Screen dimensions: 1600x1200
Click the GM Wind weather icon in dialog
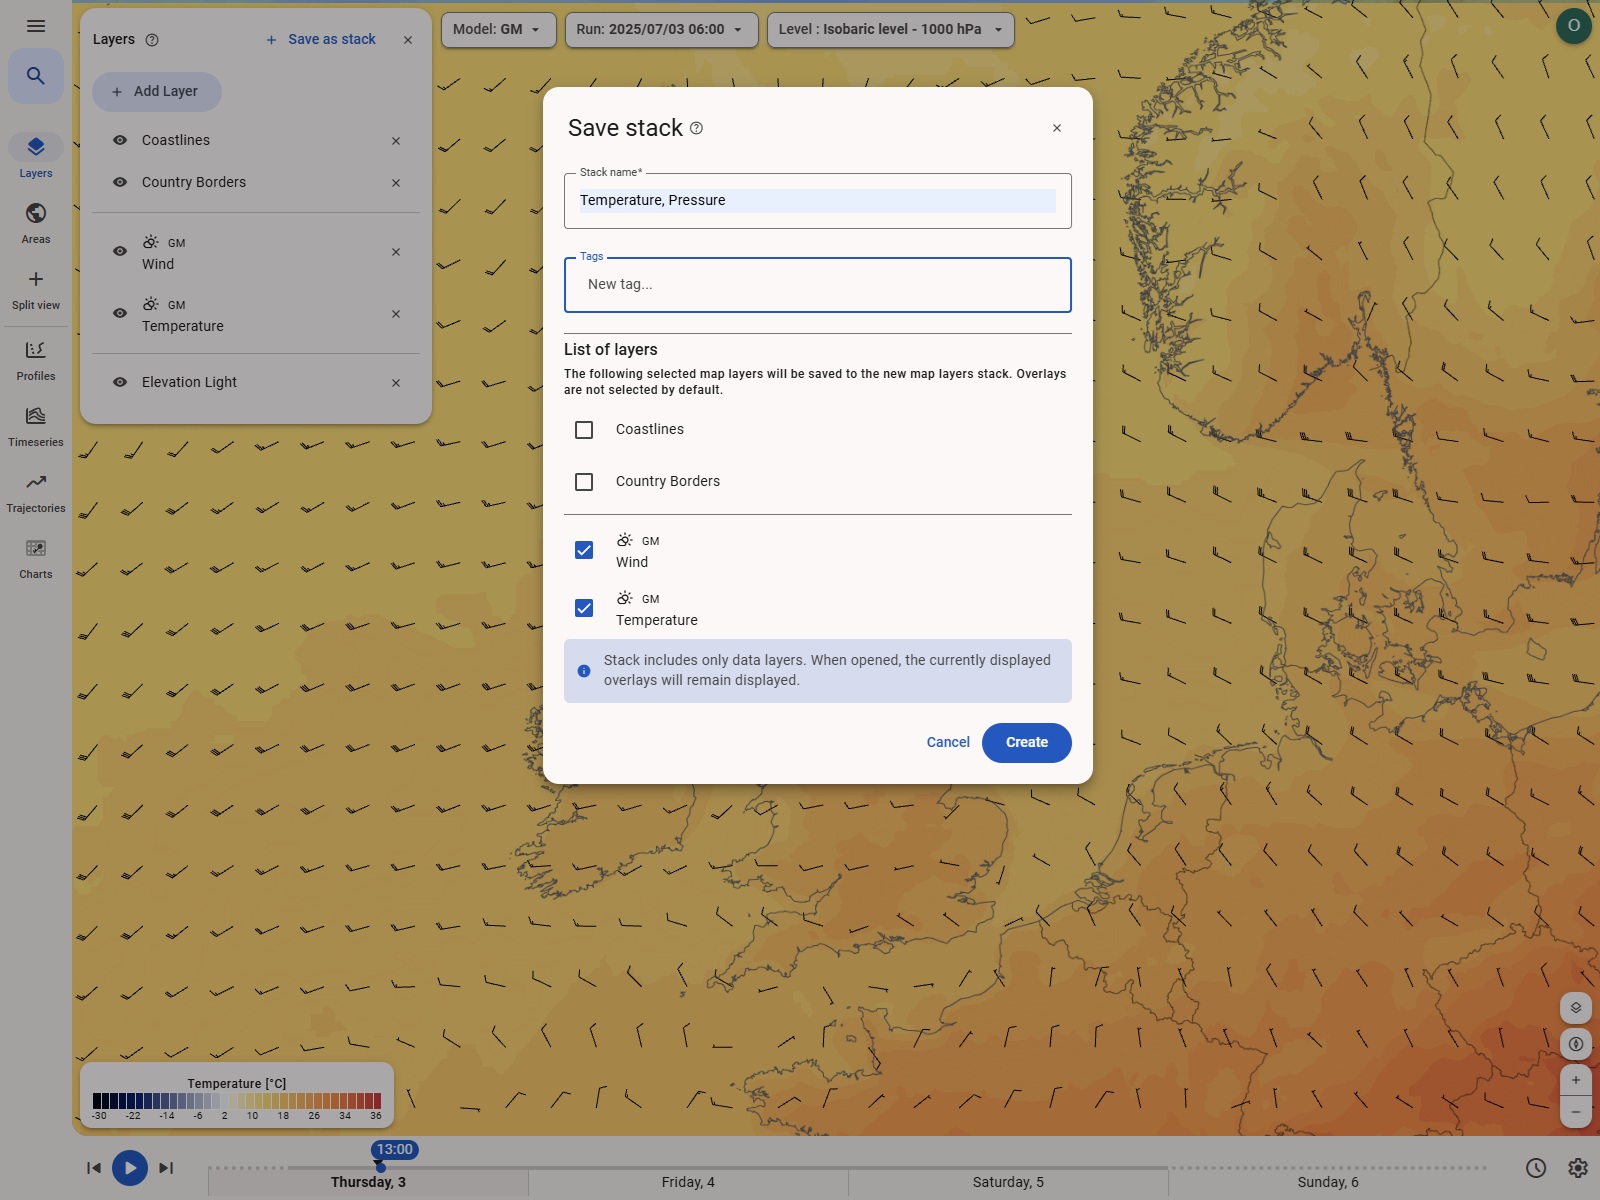coord(624,540)
